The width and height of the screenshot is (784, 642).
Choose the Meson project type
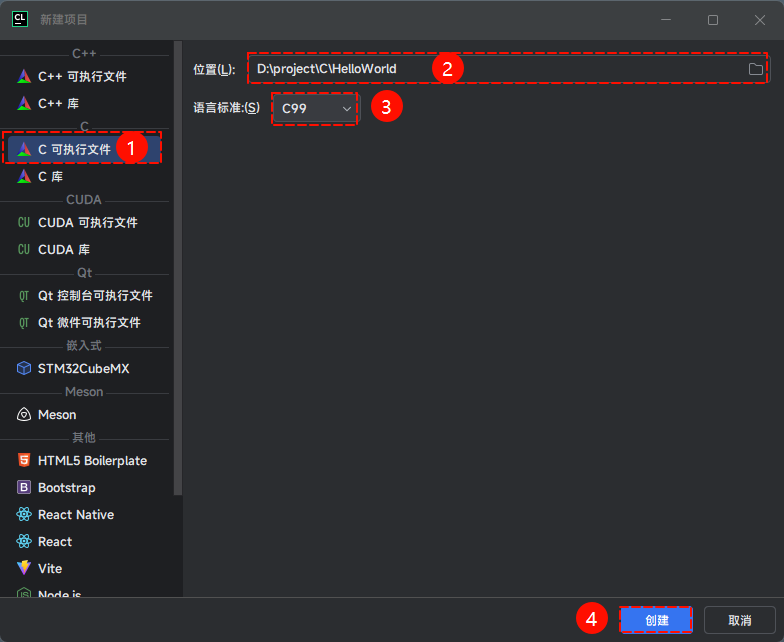(57, 414)
